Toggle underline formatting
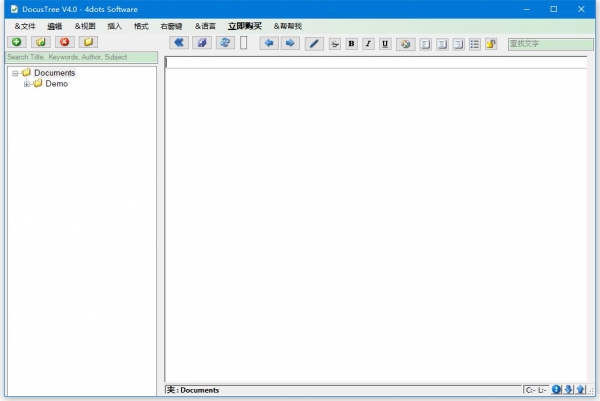600x401 pixels. click(385, 44)
